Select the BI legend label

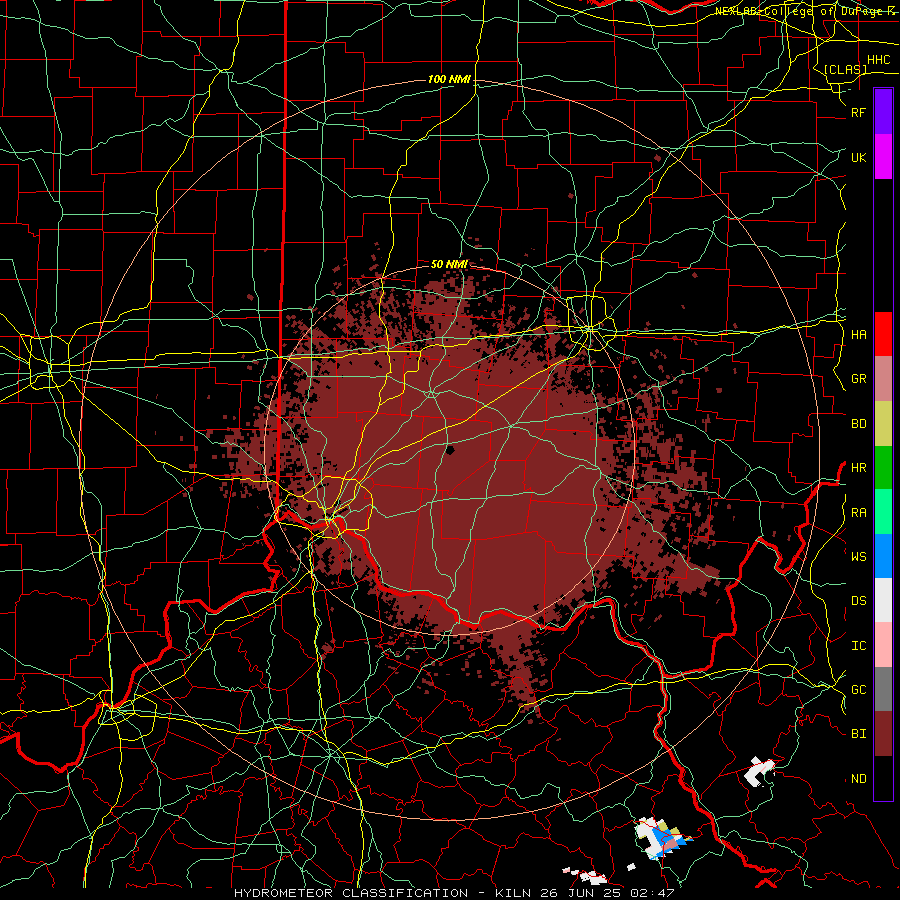(x=859, y=734)
